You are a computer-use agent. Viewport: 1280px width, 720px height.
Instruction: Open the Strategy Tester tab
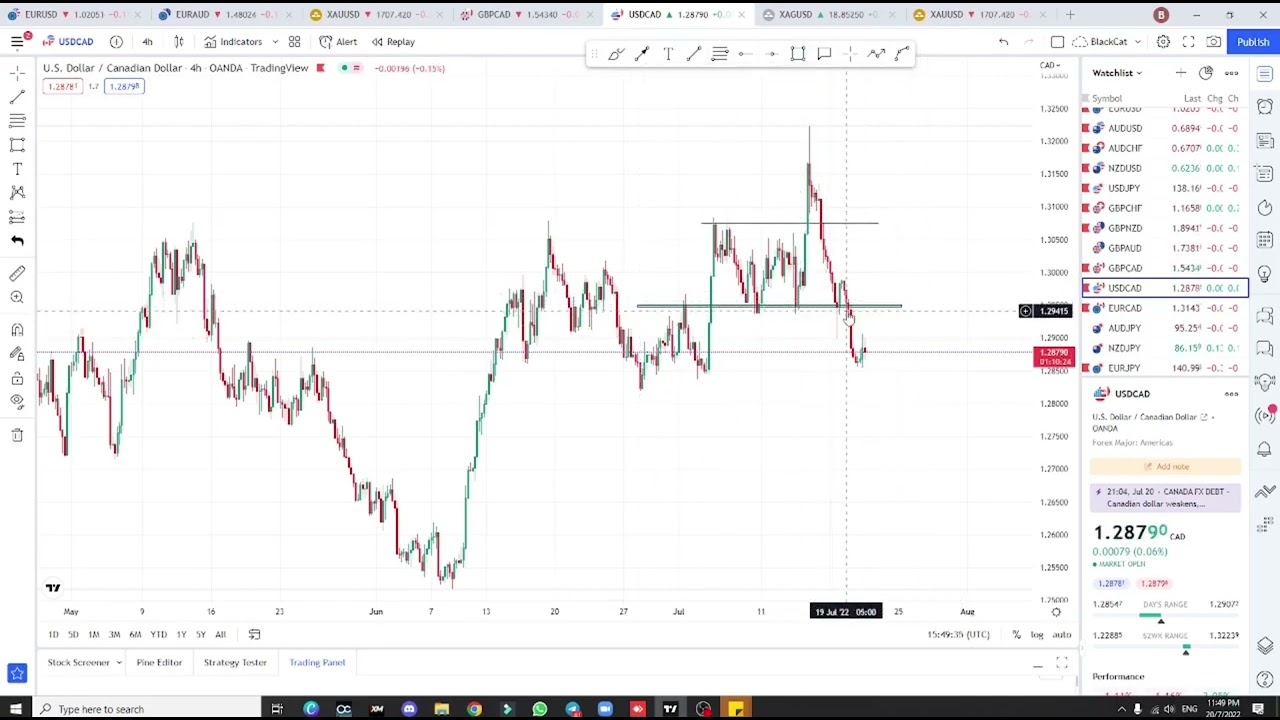click(x=235, y=662)
